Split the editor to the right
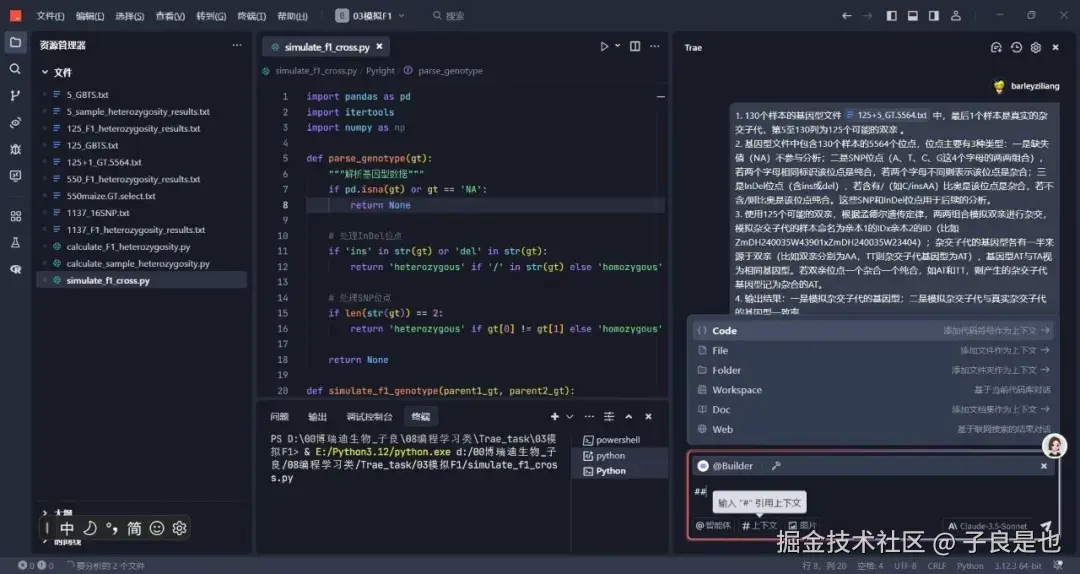This screenshot has width=1080, height=574. tap(635, 46)
